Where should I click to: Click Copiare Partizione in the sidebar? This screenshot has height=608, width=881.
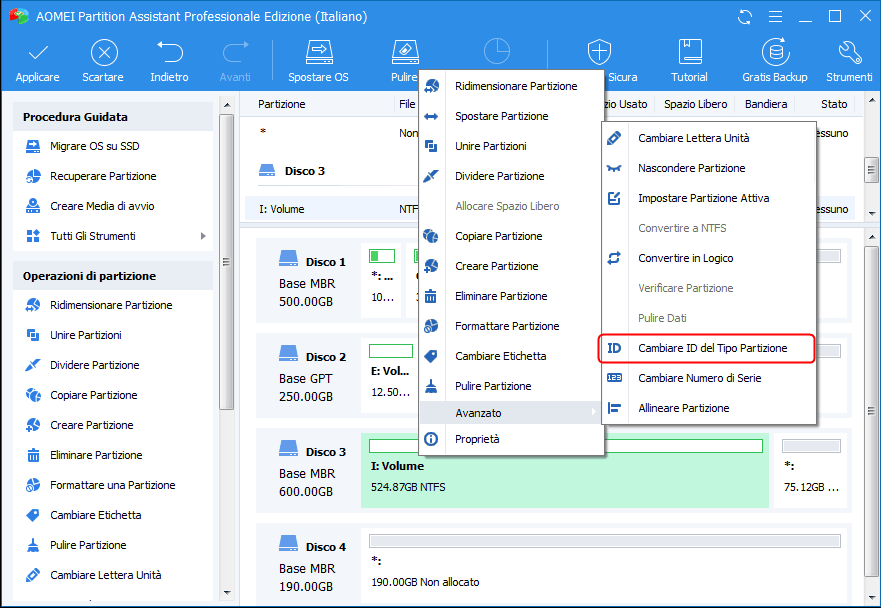coord(93,396)
